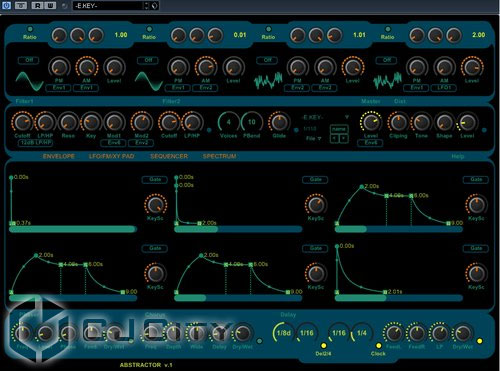Click the delay Dry/Wet knob
This screenshot has width=500, height=371.
click(x=463, y=333)
